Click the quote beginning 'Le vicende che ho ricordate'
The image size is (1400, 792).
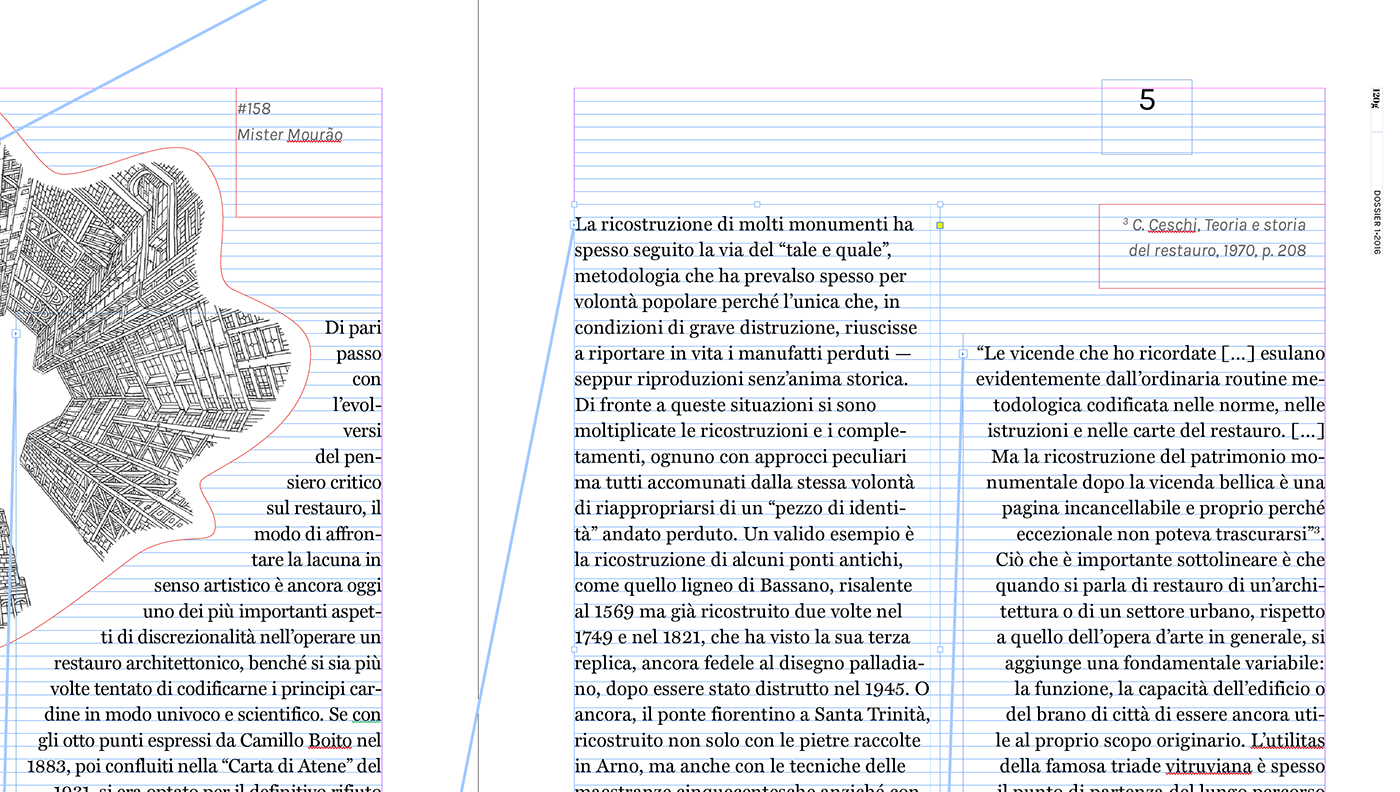click(1150, 353)
